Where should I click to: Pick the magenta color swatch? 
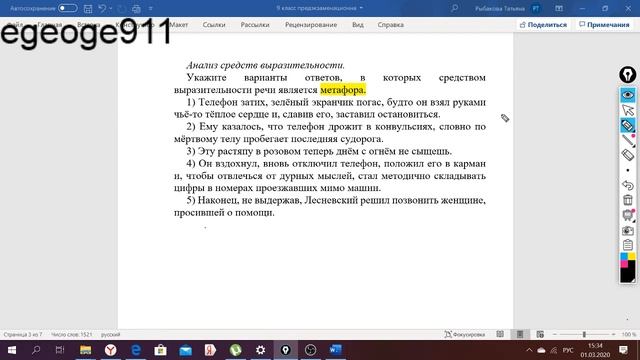624,264
